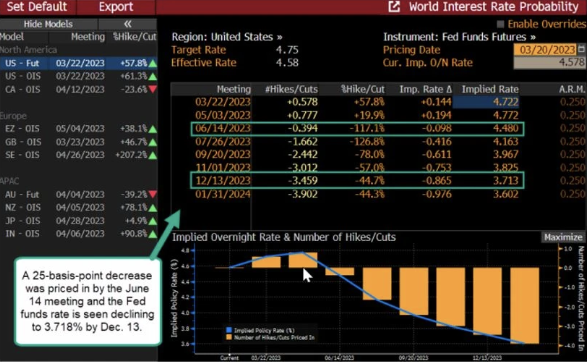
Task: Click the Pricing Date field 03/20/2023
Action: point(546,50)
